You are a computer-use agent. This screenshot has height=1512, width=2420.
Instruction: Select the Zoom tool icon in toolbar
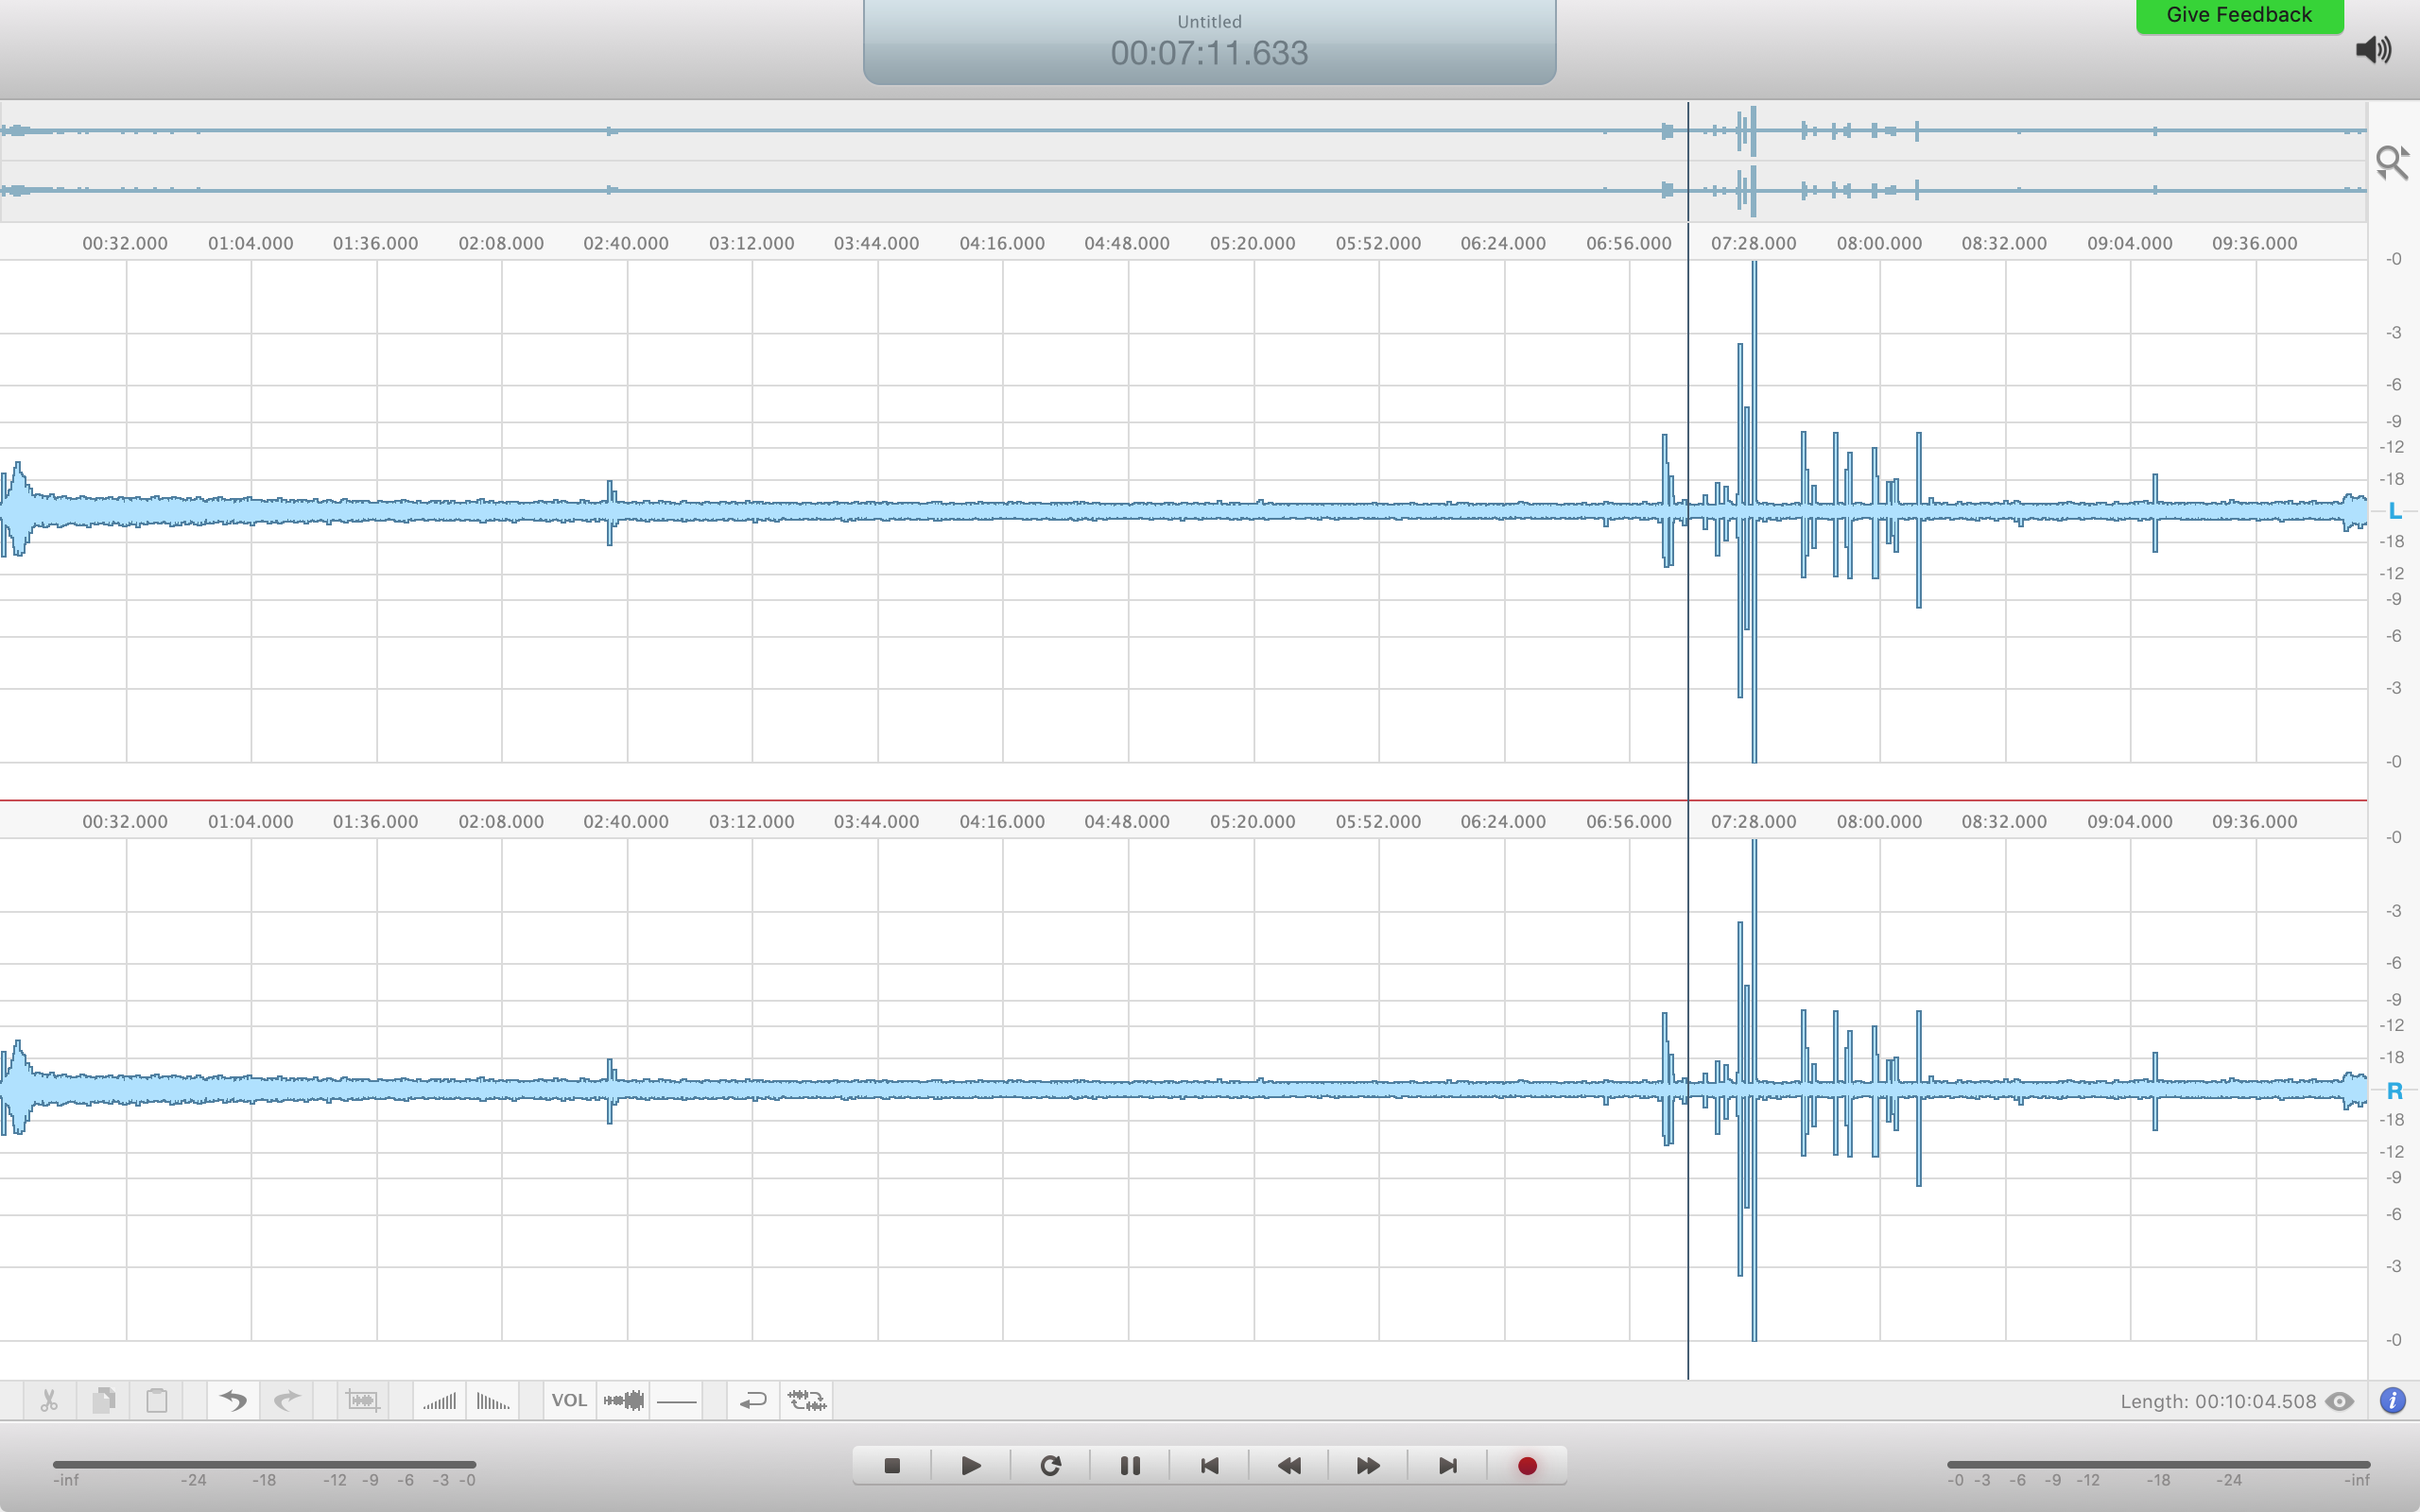click(2393, 161)
